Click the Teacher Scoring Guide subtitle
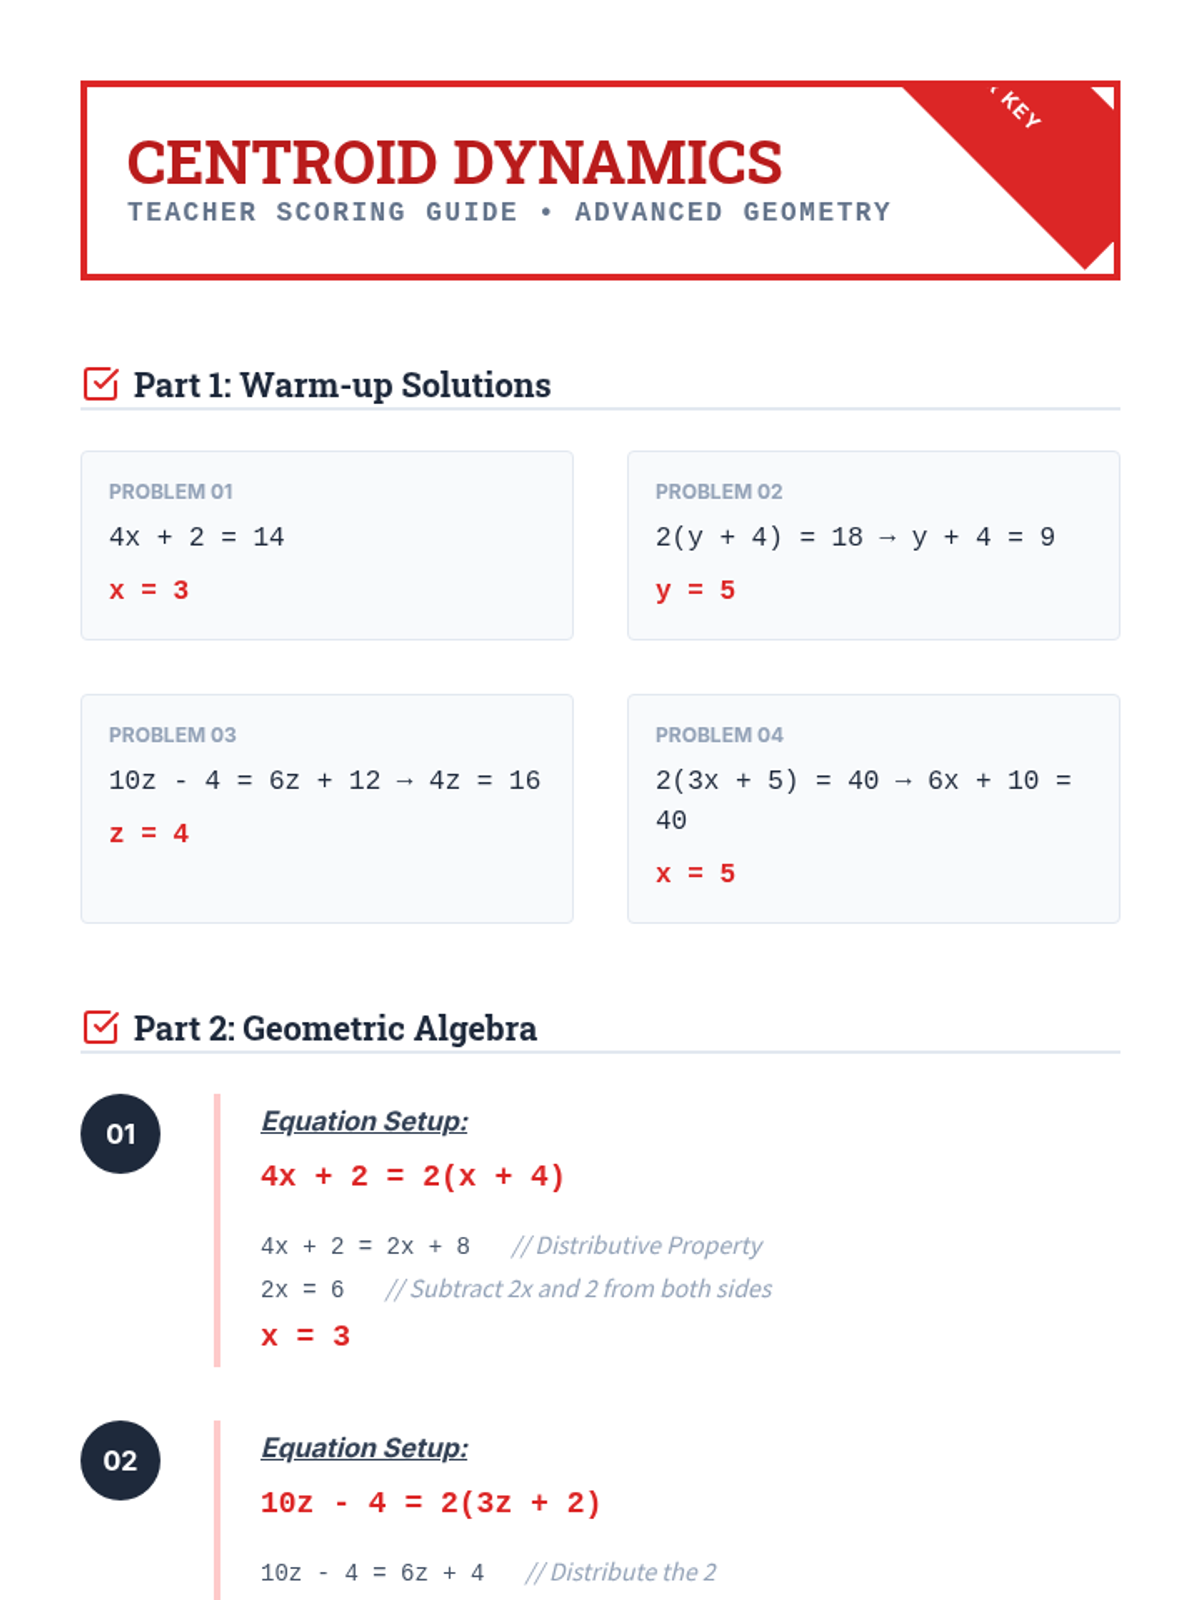1200x1600 pixels. (x=508, y=212)
